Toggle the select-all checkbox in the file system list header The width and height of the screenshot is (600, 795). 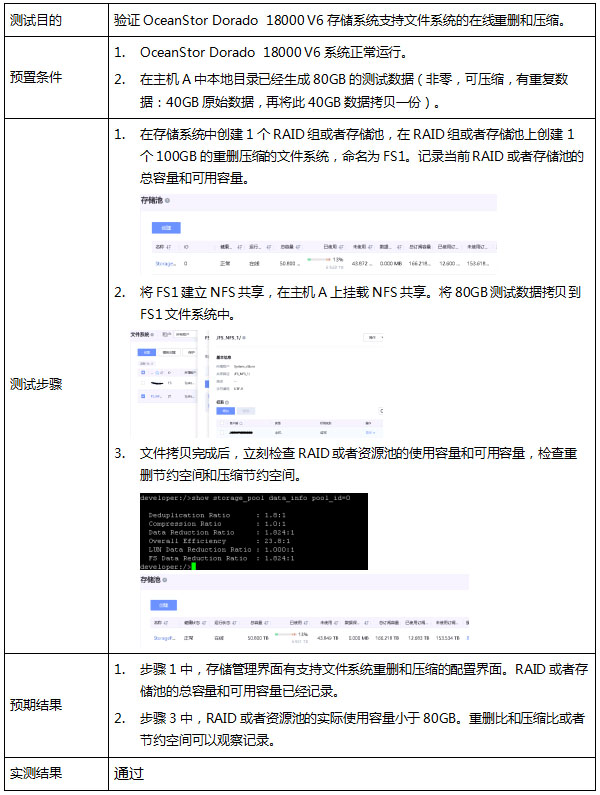pos(143,373)
